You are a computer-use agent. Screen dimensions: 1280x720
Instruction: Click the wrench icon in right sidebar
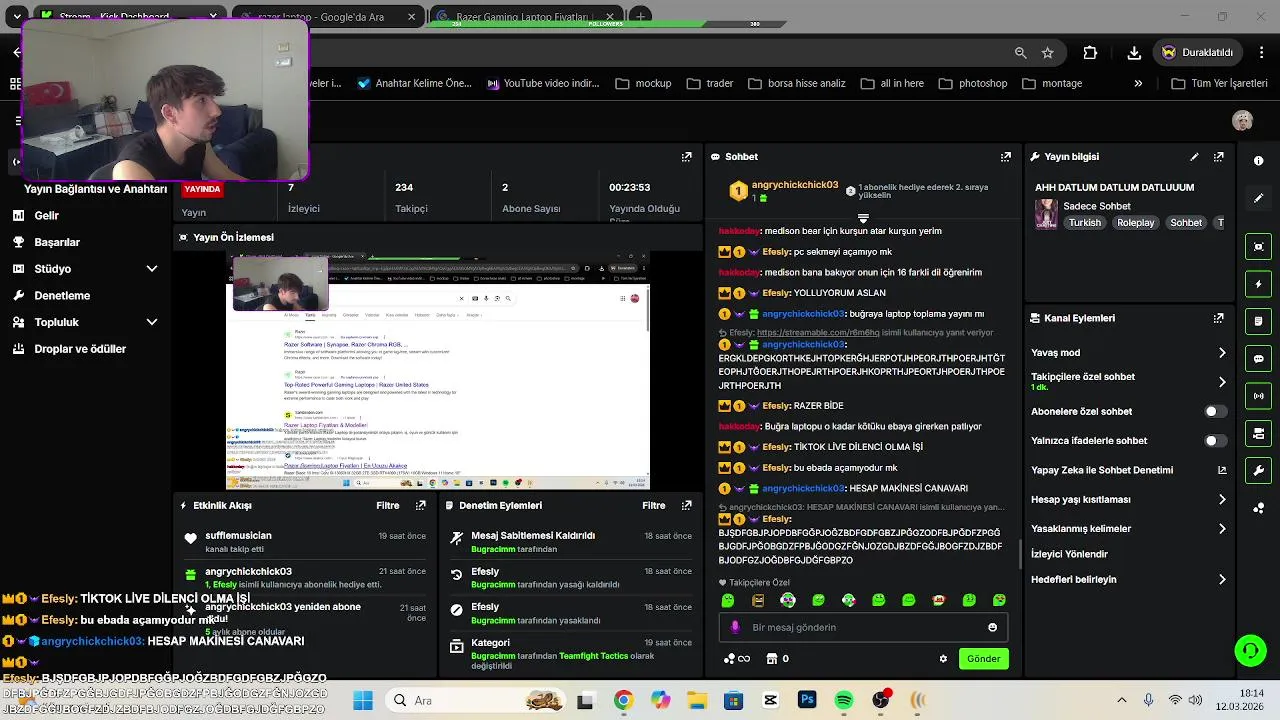[x=1258, y=470]
